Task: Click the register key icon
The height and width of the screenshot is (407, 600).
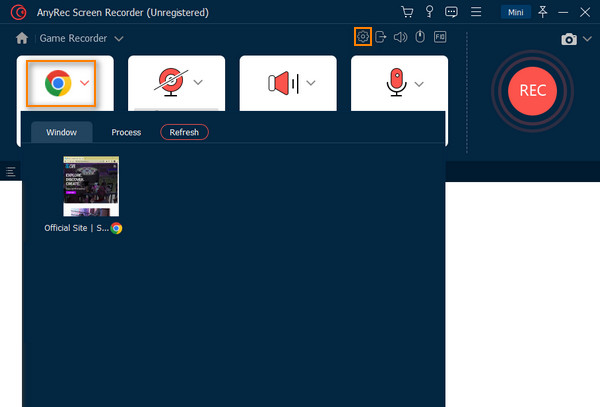Action: coord(429,11)
